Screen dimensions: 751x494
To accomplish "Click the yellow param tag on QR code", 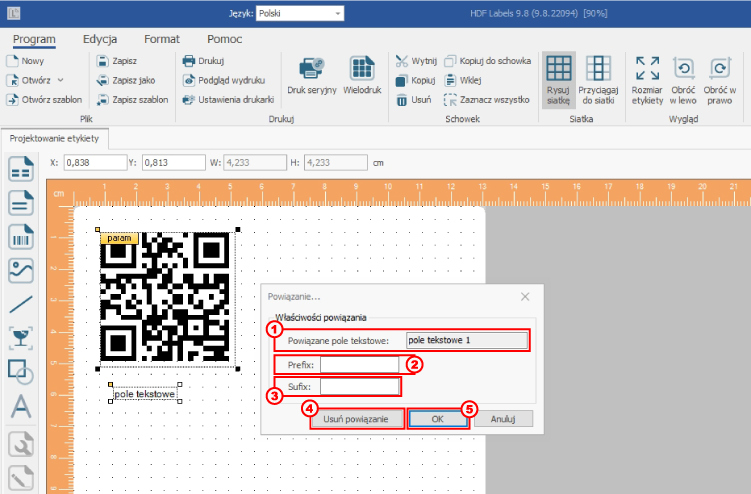I will (x=119, y=238).
